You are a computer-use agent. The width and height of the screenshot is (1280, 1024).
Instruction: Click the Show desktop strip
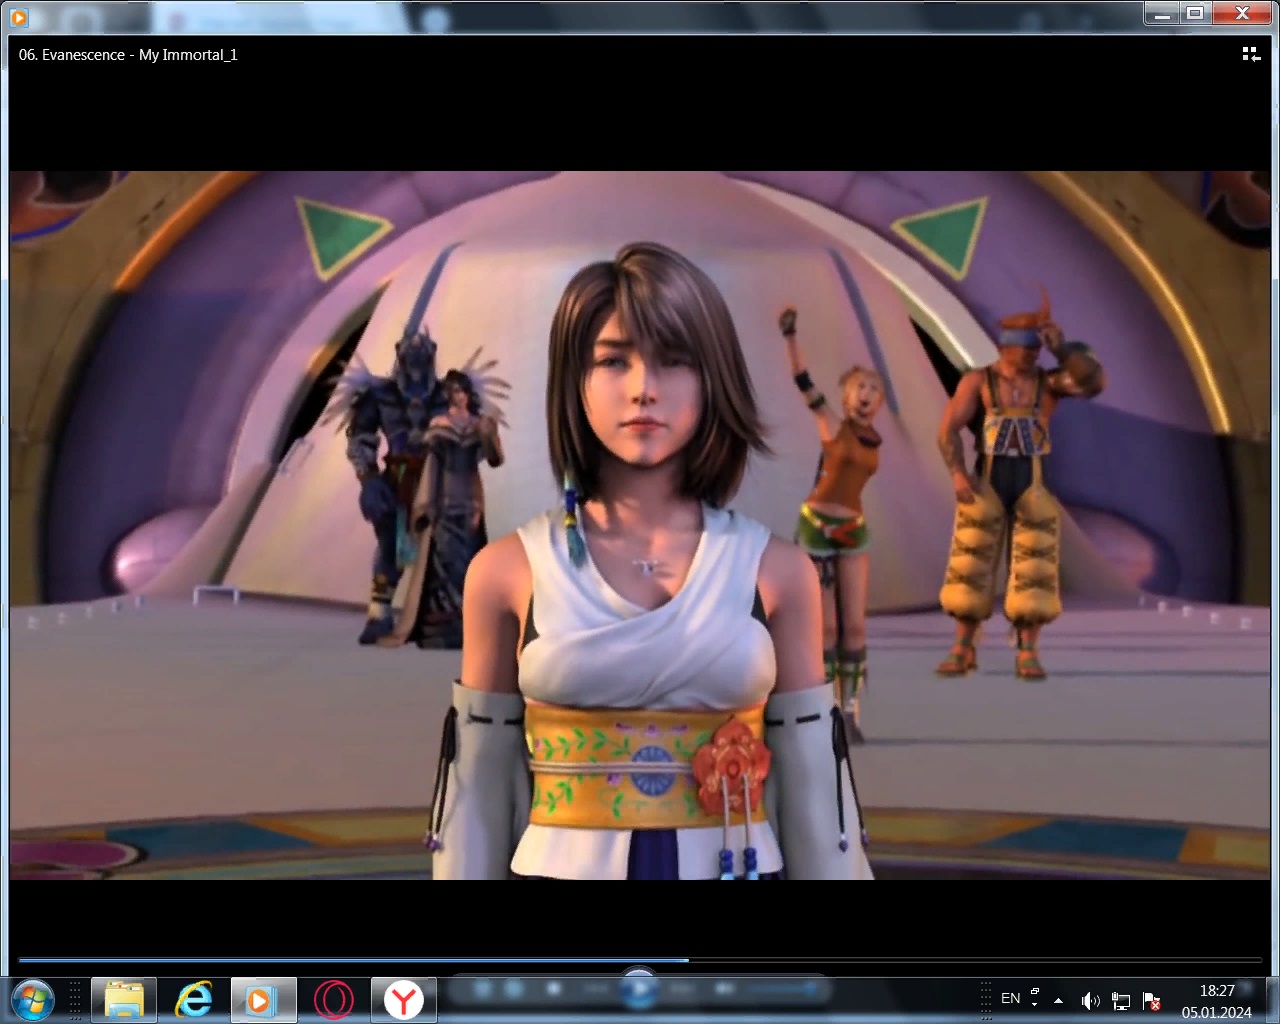click(1273, 1000)
